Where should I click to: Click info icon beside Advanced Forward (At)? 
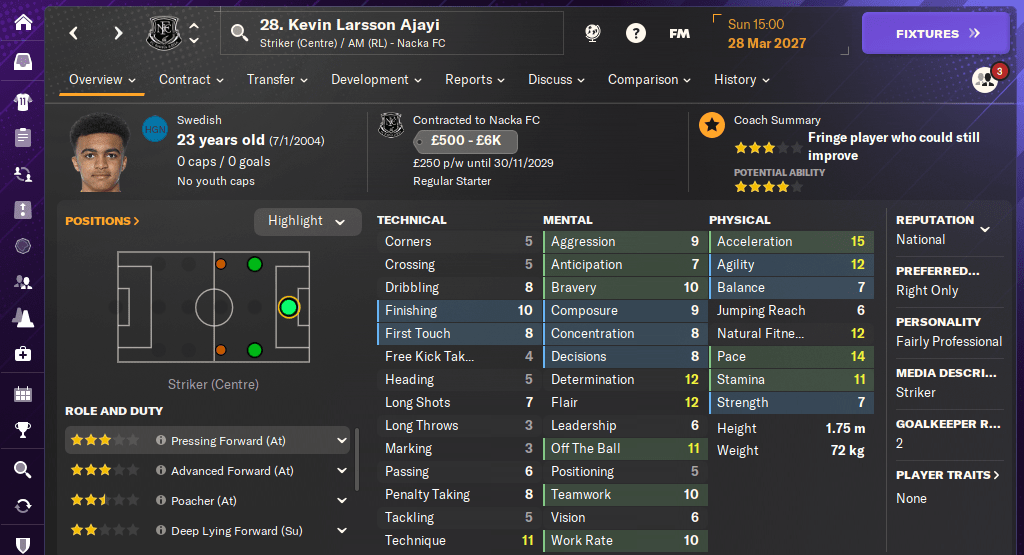tap(160, 471)
